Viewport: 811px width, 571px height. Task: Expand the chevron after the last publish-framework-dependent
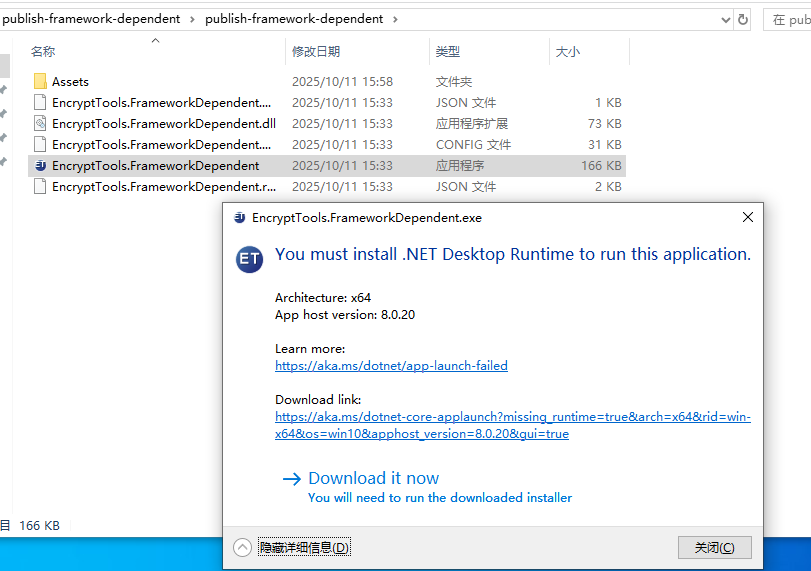(396, 19)
